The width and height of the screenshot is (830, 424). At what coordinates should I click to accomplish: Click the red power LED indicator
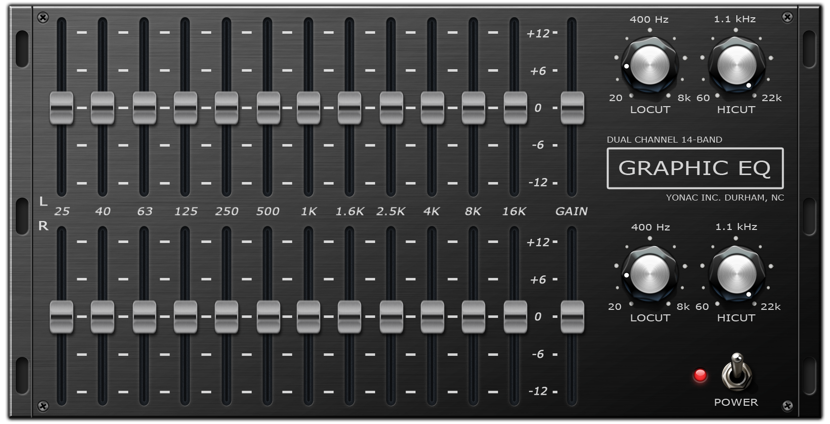700,377
